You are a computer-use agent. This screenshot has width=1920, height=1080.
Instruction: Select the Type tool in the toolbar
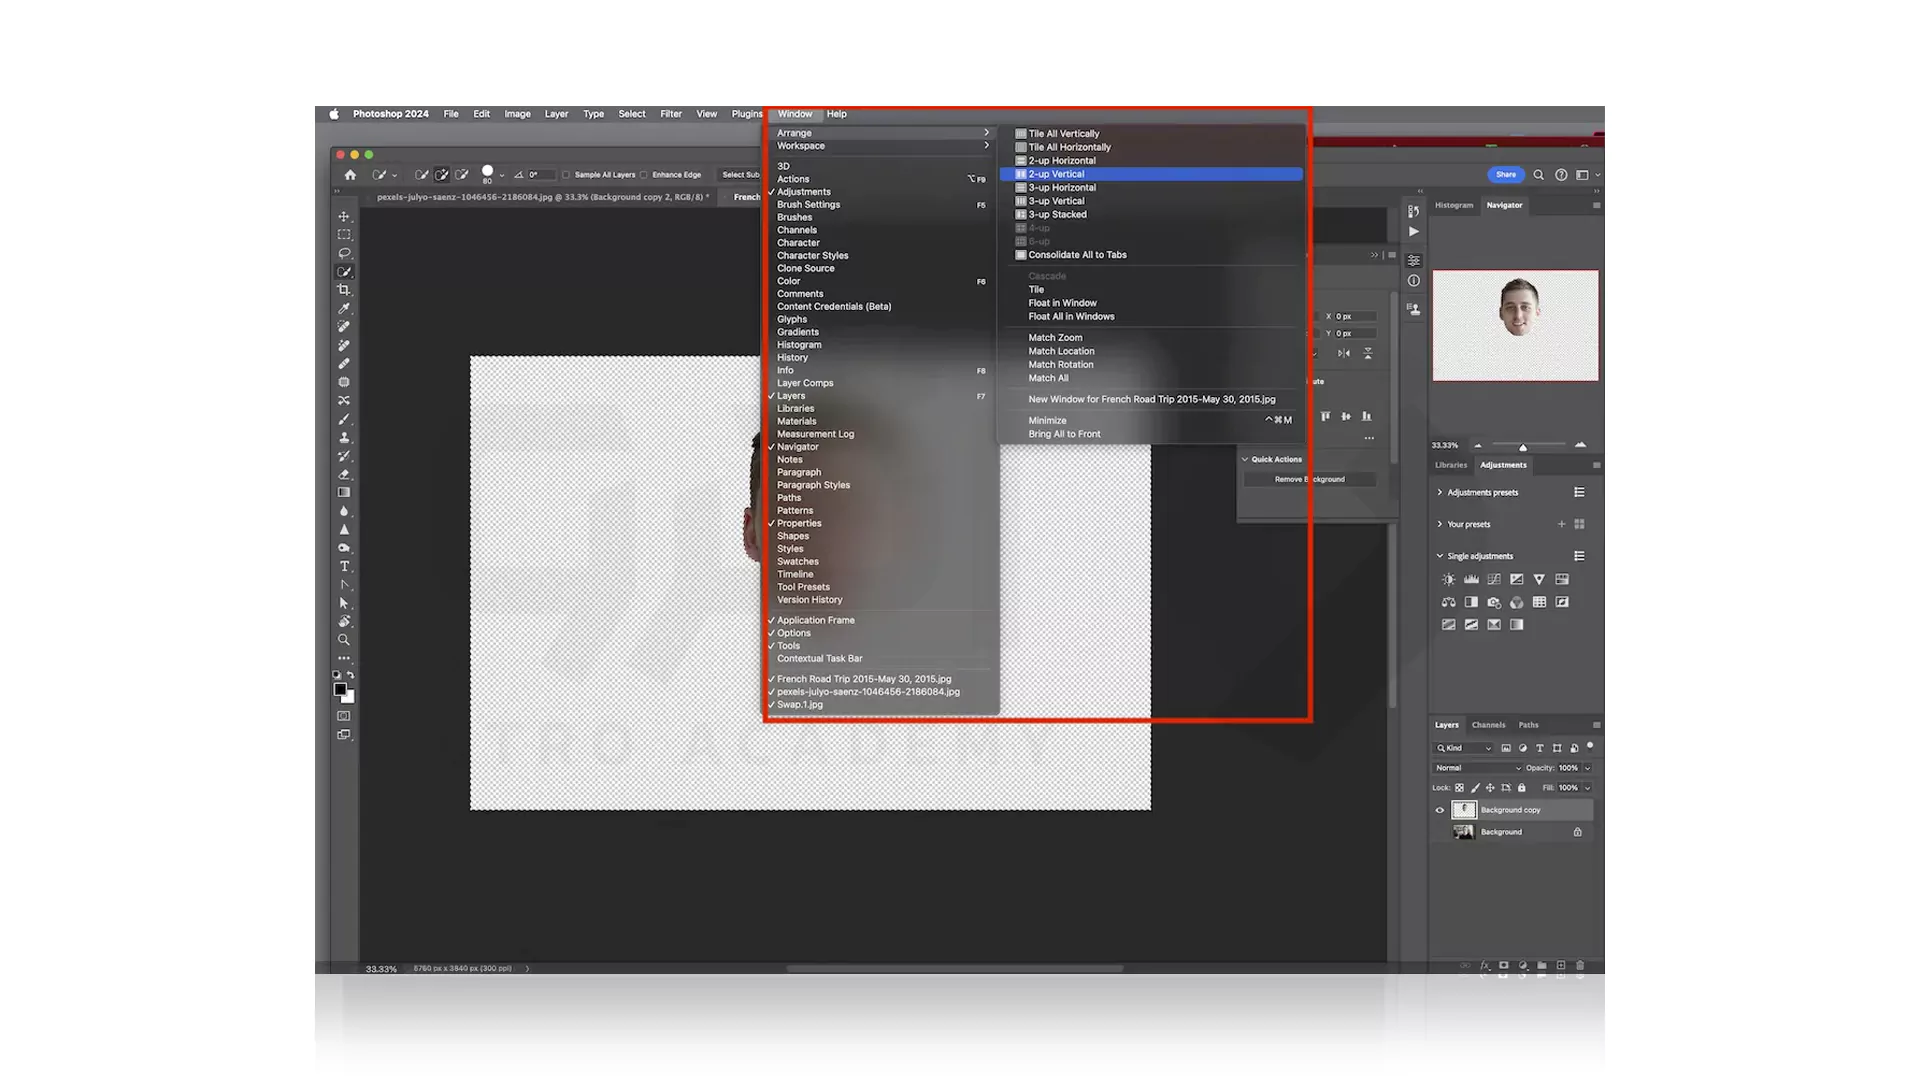pyautogui.click(x=344, y=566)
